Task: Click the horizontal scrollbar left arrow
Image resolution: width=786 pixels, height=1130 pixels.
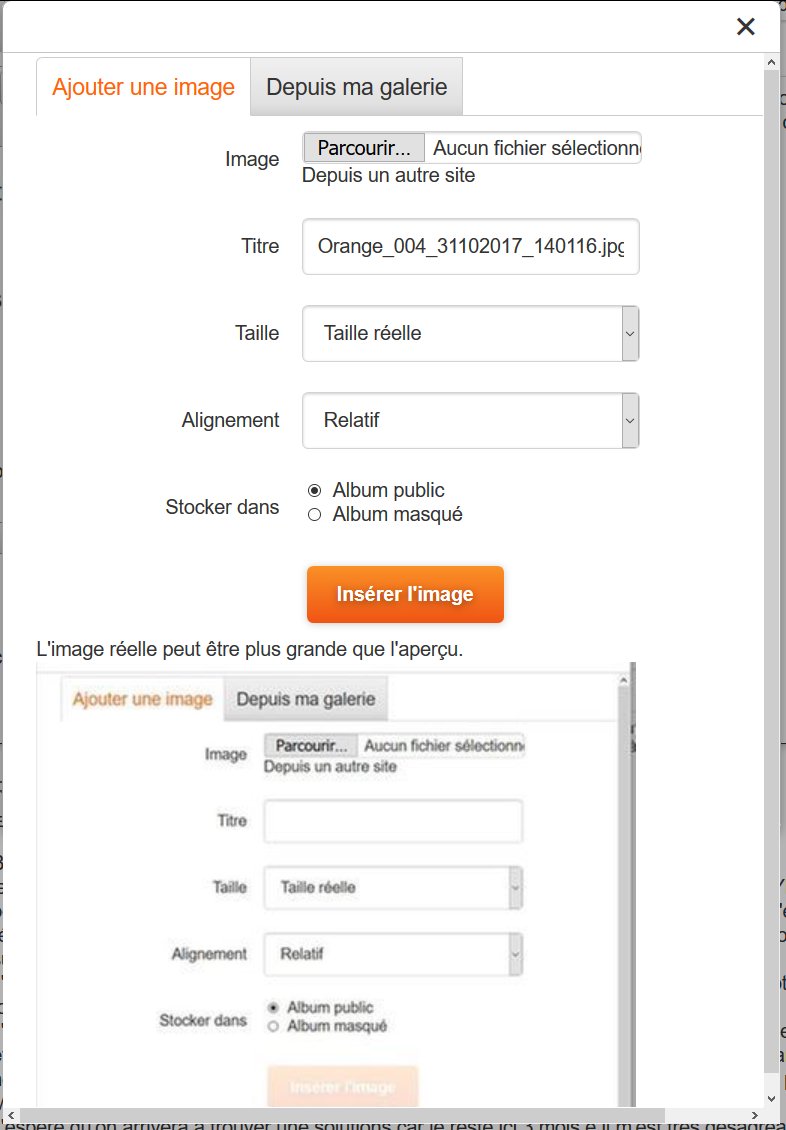Action: 10,1116
